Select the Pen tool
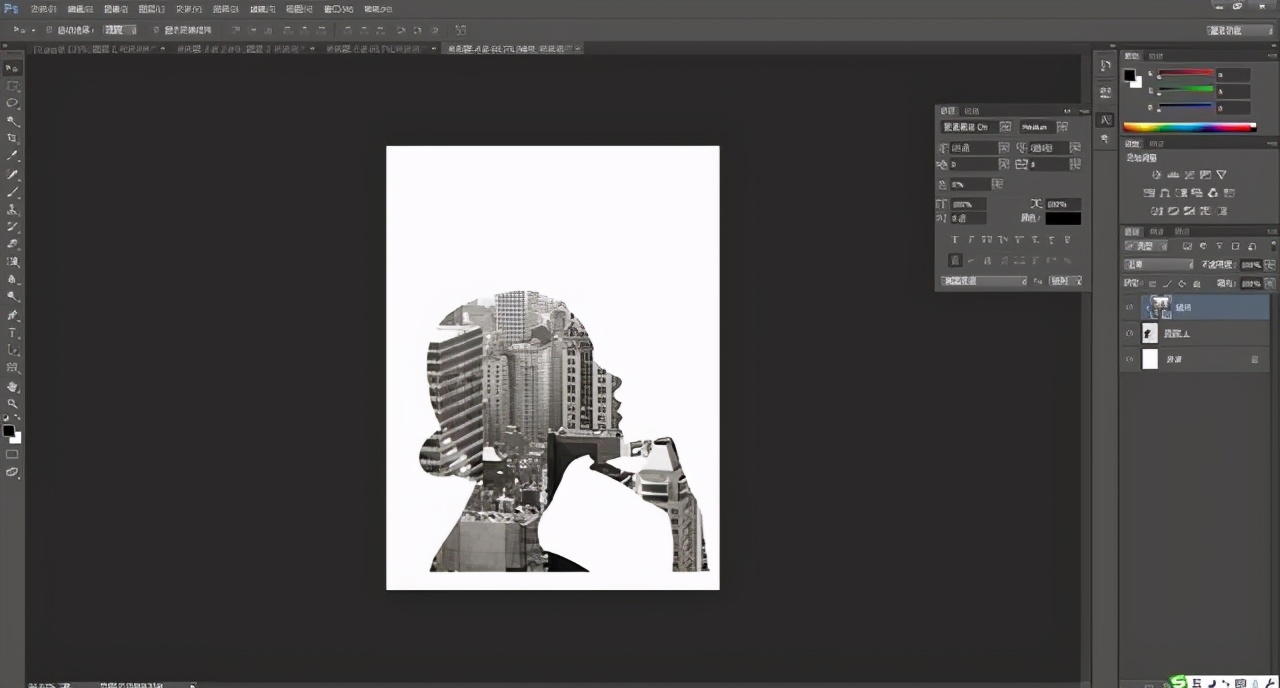The height and width of the screenshot is (688, 1280). pyautogui.click(x=12, y=315)
